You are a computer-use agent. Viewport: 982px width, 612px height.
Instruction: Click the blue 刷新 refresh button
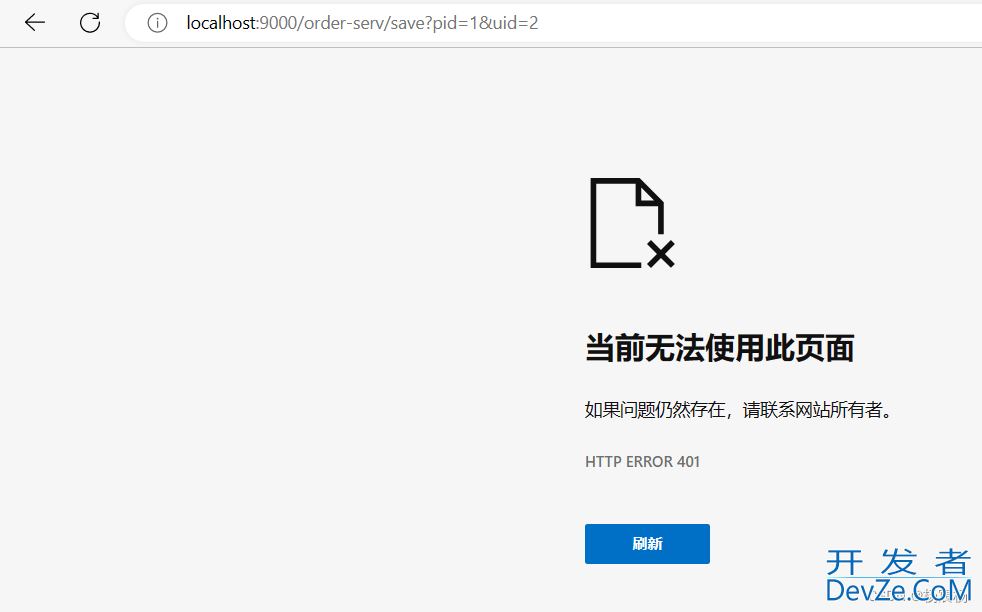[x=647, y=544]
